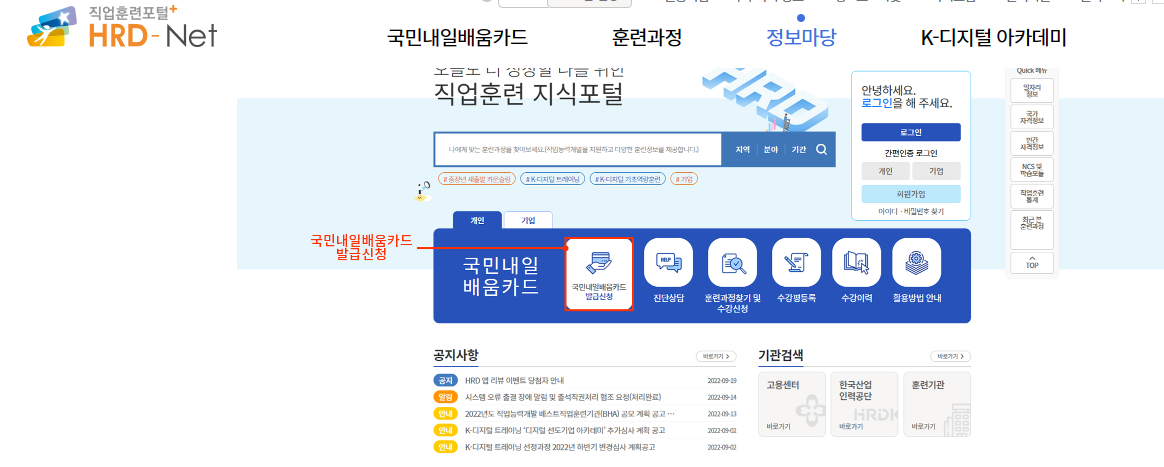Open 일자리 정보 in Quick menu

pos(1032,90)
